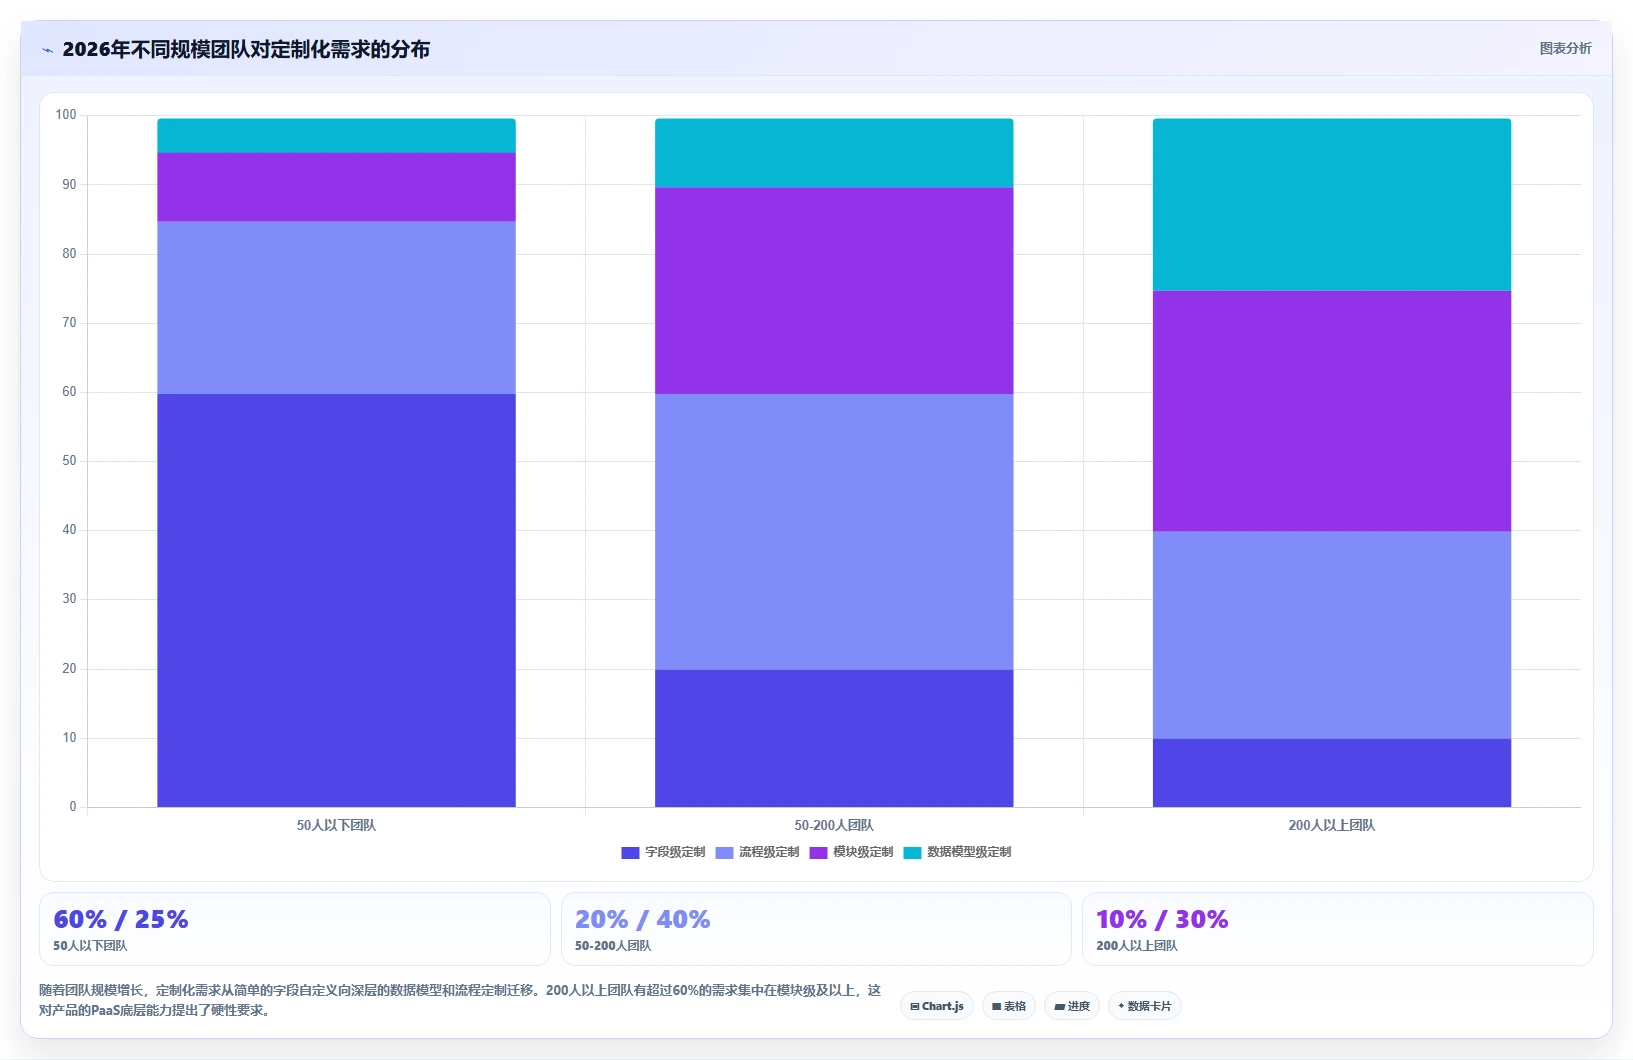Select the 流程级定制 segment of 200人以上团队 bar
The height and width of the screenshot is (1060, 1633).
pos(1332,635)
